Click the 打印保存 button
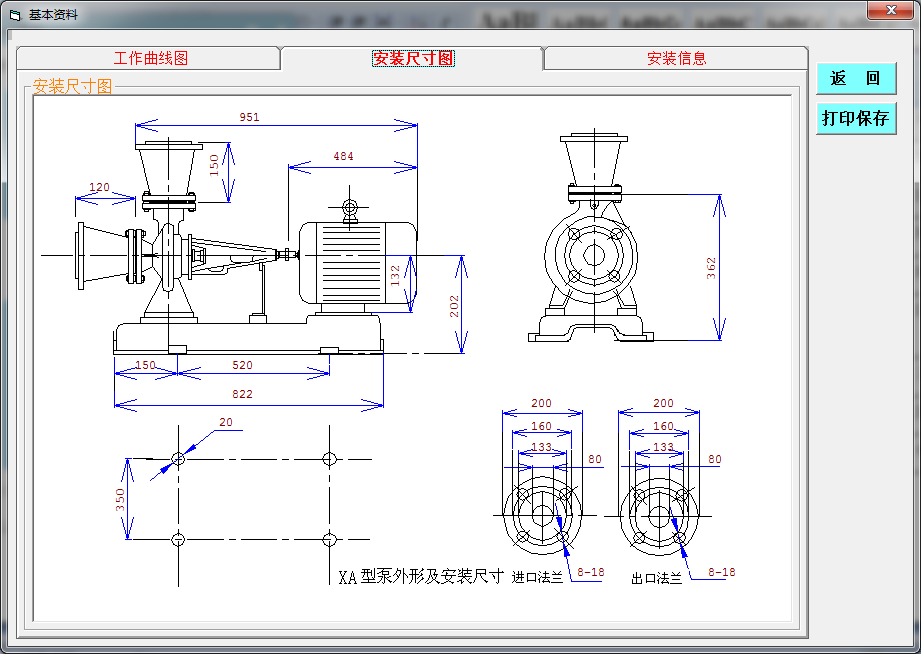The height and width of the screenshot is (654, 921). click(x=856, y=118)
